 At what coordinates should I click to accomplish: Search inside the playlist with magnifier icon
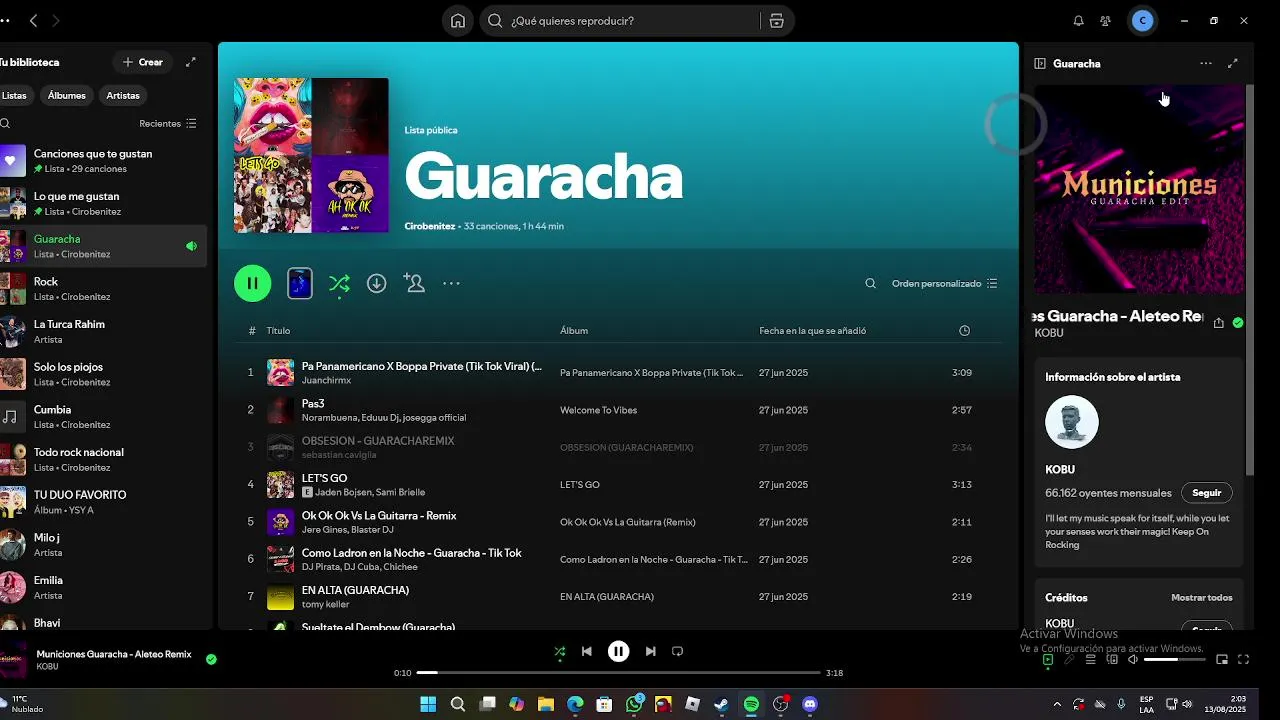point(870,284)
